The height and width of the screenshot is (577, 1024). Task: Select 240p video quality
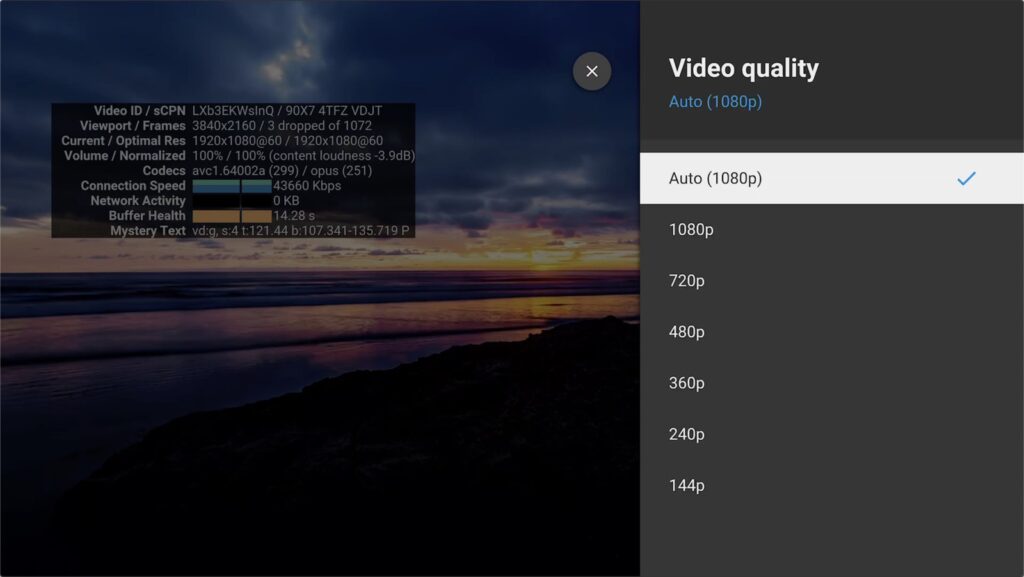coord(687,434)
